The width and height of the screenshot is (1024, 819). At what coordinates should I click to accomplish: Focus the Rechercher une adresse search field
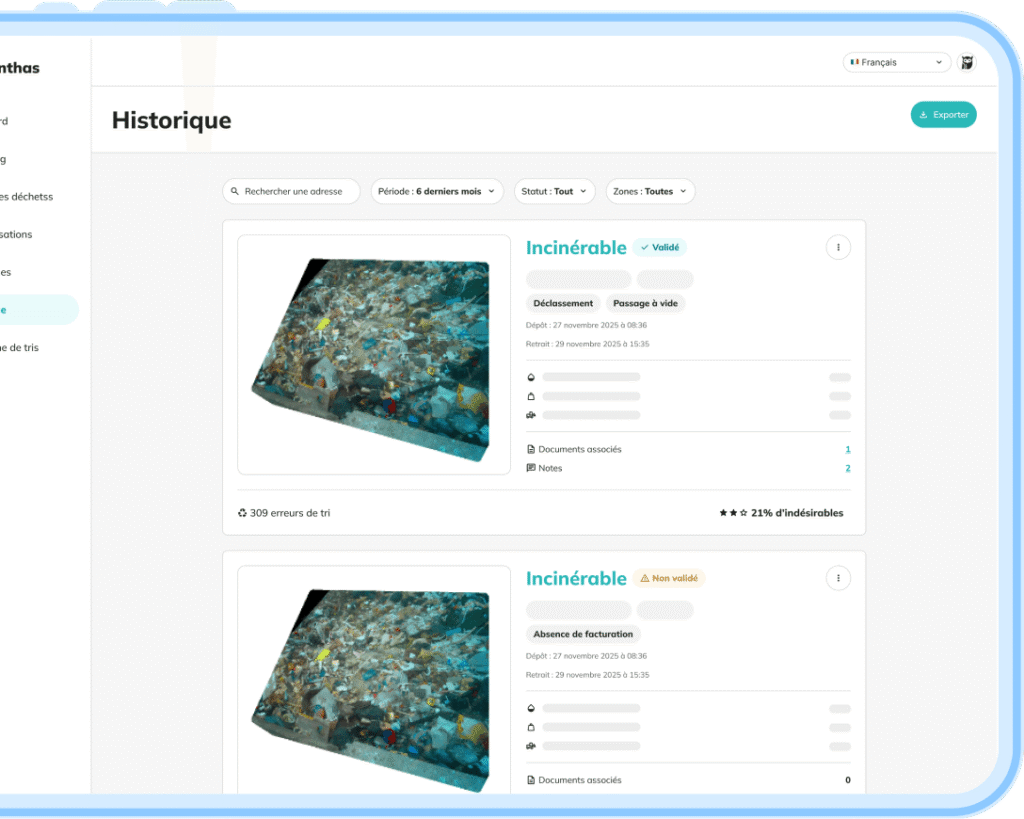pos(291,191)
